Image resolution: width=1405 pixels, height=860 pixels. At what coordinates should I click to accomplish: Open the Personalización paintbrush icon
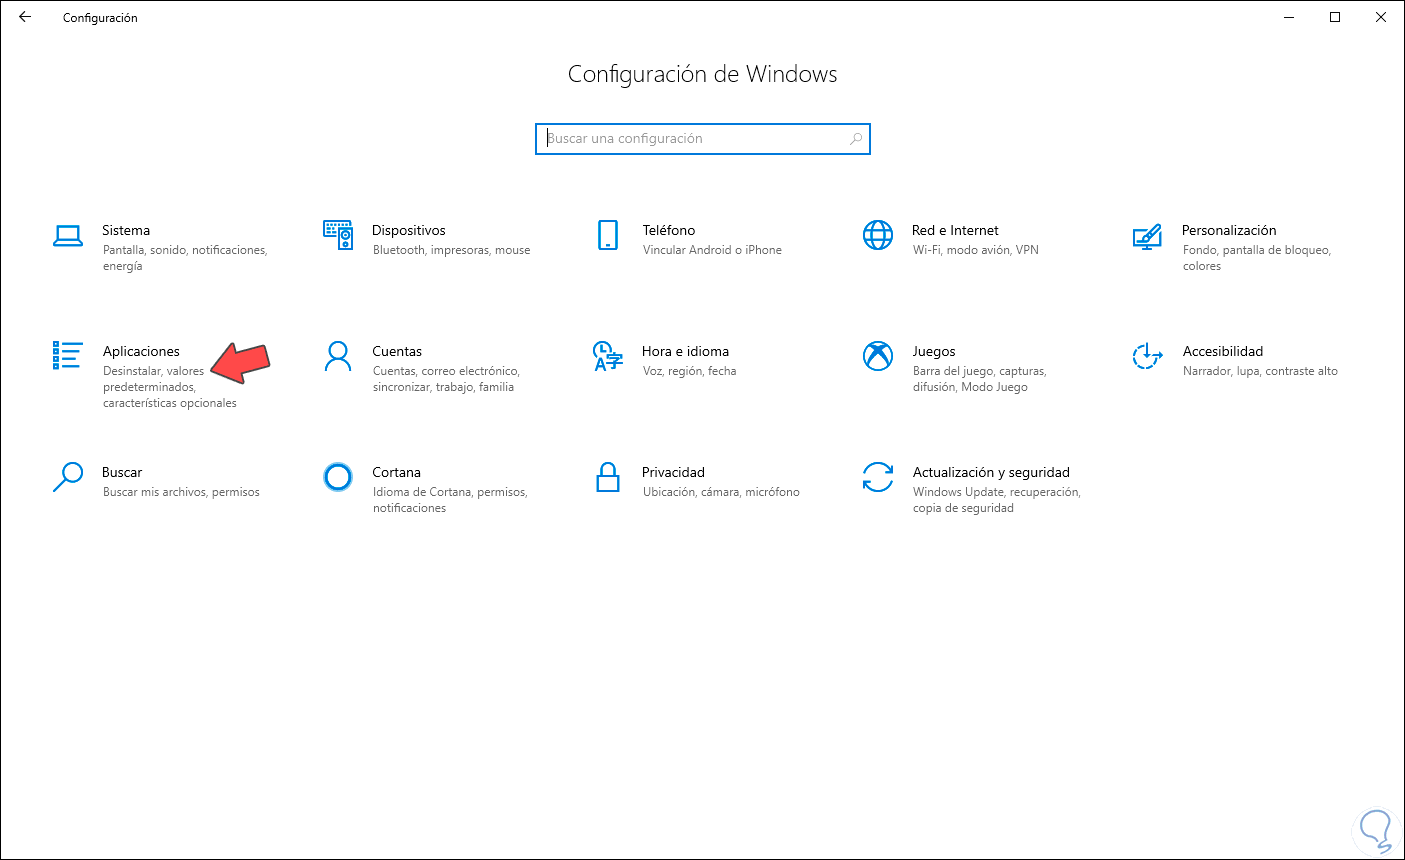pyautogui.click(x=1147, y=236)
